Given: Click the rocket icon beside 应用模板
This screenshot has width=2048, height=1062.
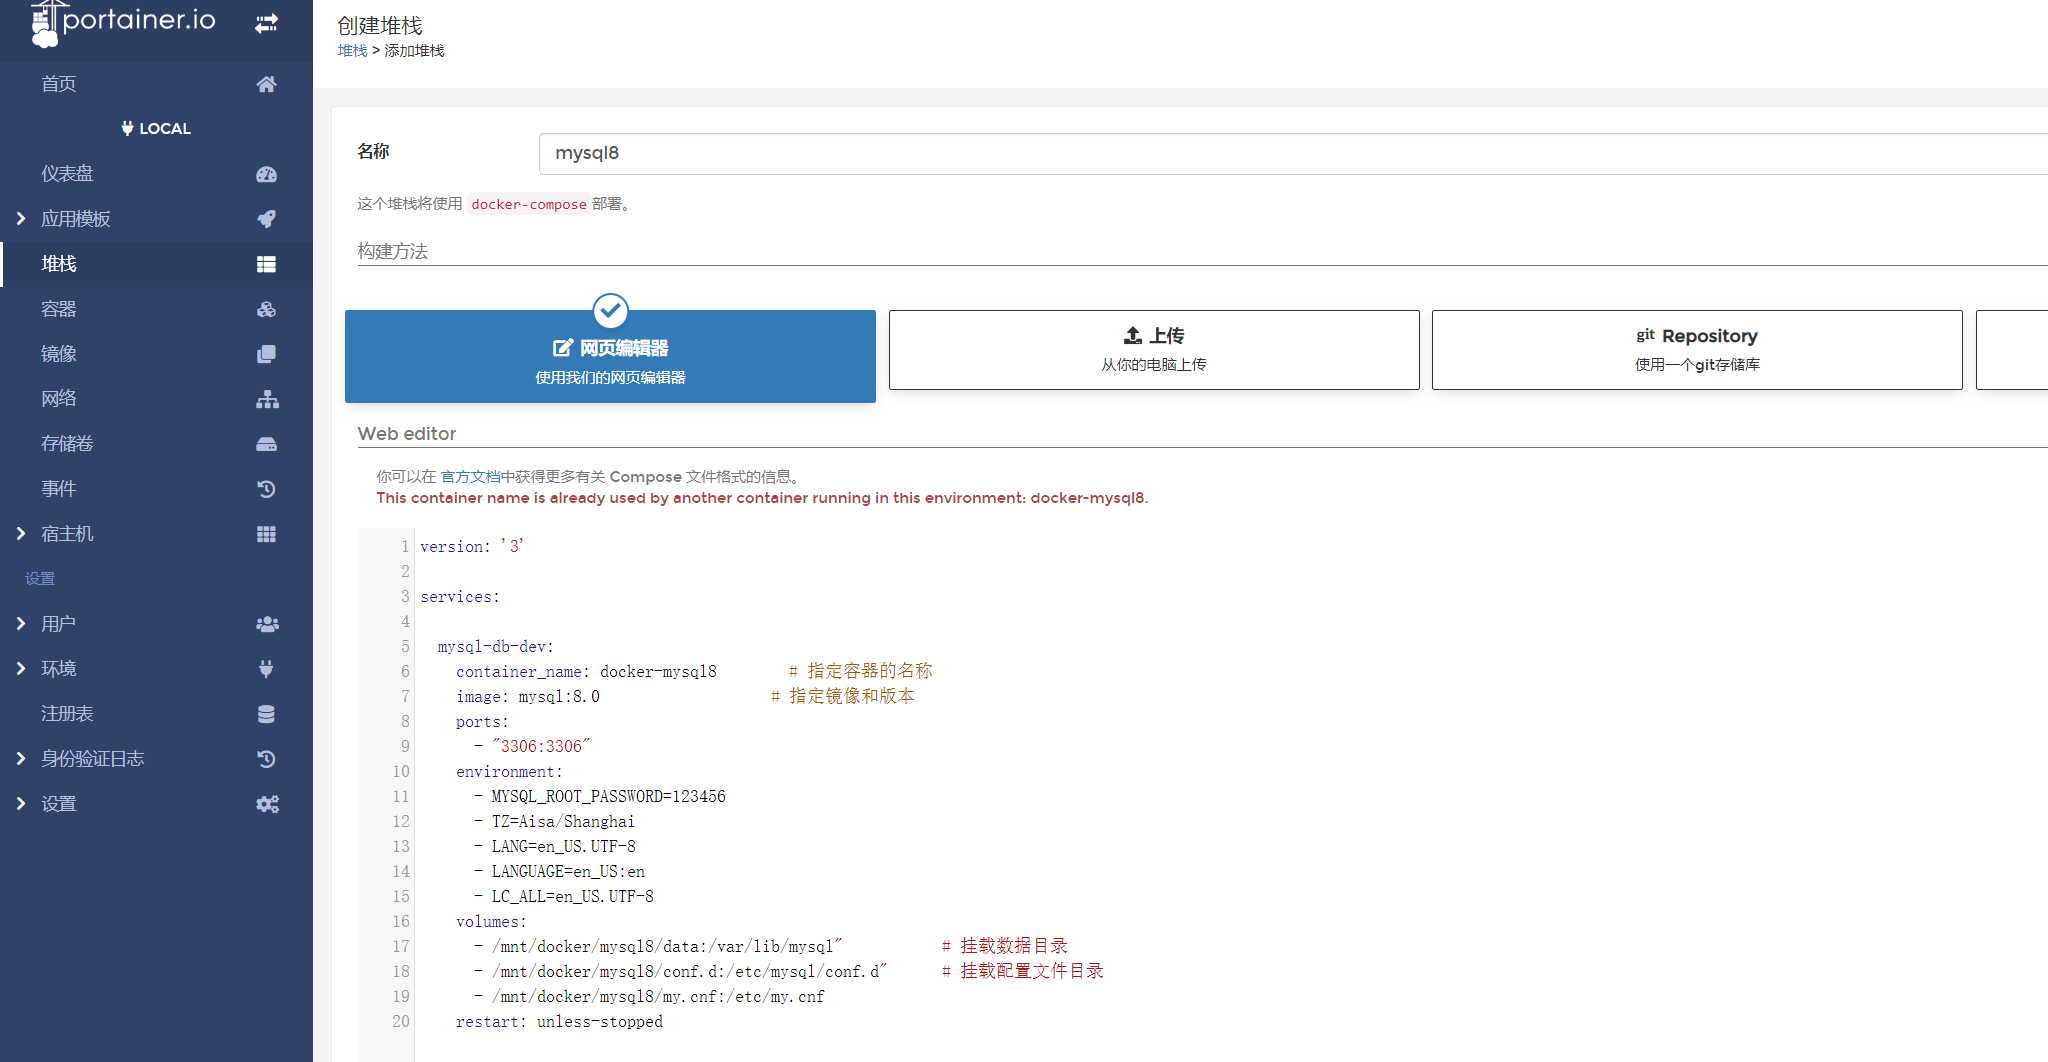Looking at the screenshot, I should pyautogui.click(x=266, y=219).
